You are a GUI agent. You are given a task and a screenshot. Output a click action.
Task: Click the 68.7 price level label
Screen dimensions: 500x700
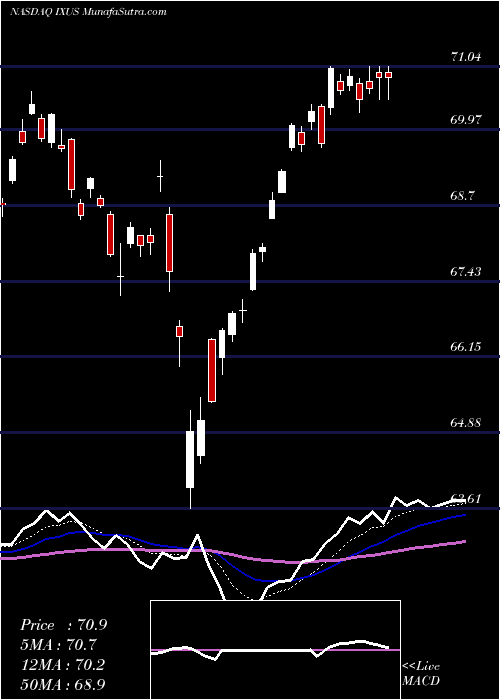click(462, 196)
